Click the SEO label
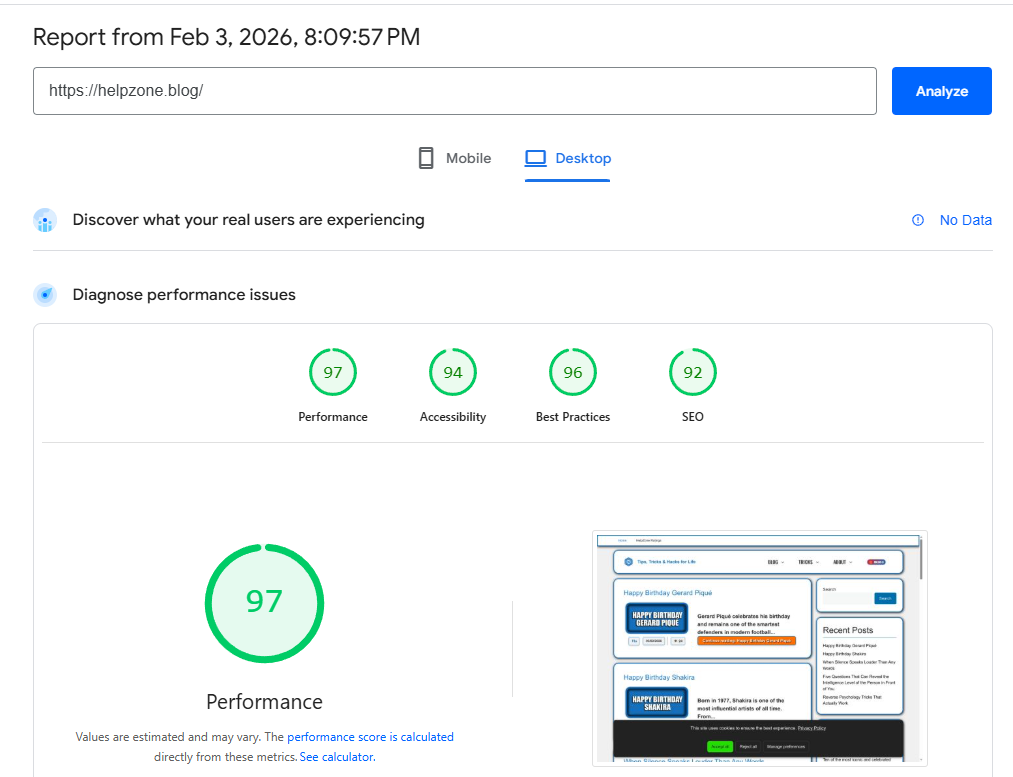 tap(693, 417)
